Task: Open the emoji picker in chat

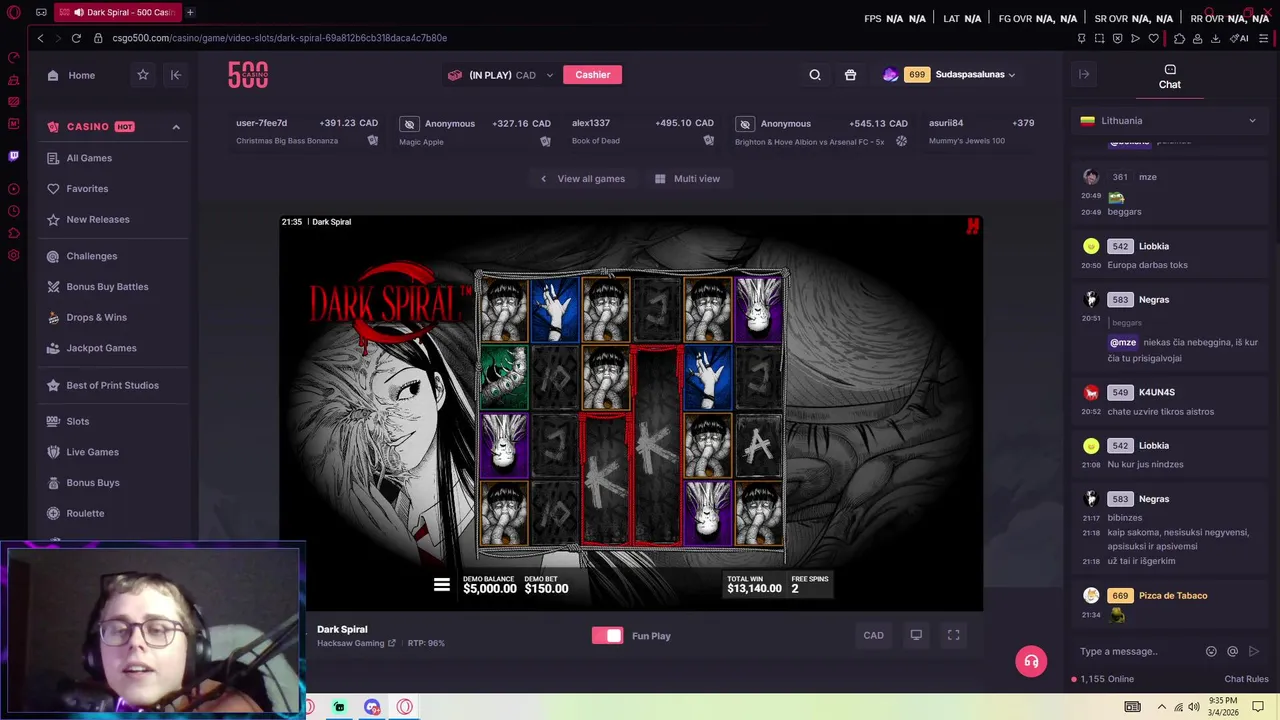Action: (x=1211, y=652)
